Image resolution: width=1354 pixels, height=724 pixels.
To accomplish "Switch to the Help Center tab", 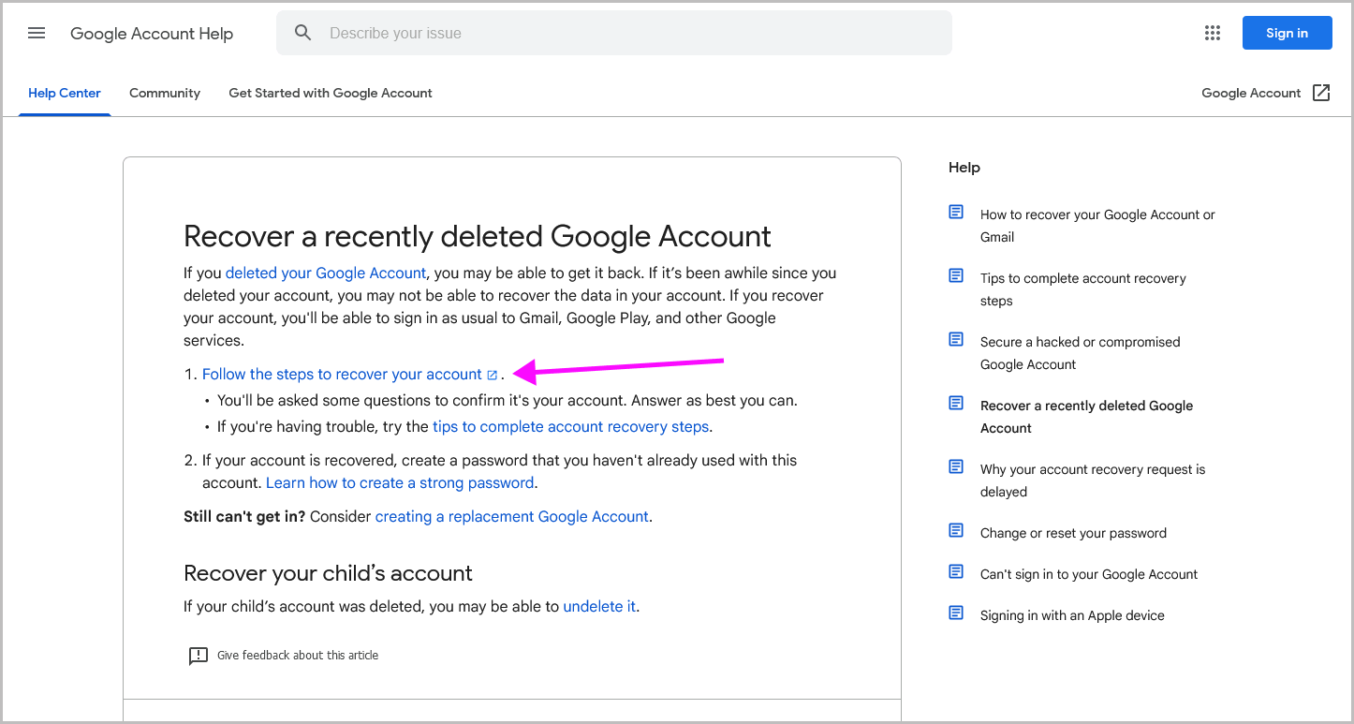I will tap(64, 93).
